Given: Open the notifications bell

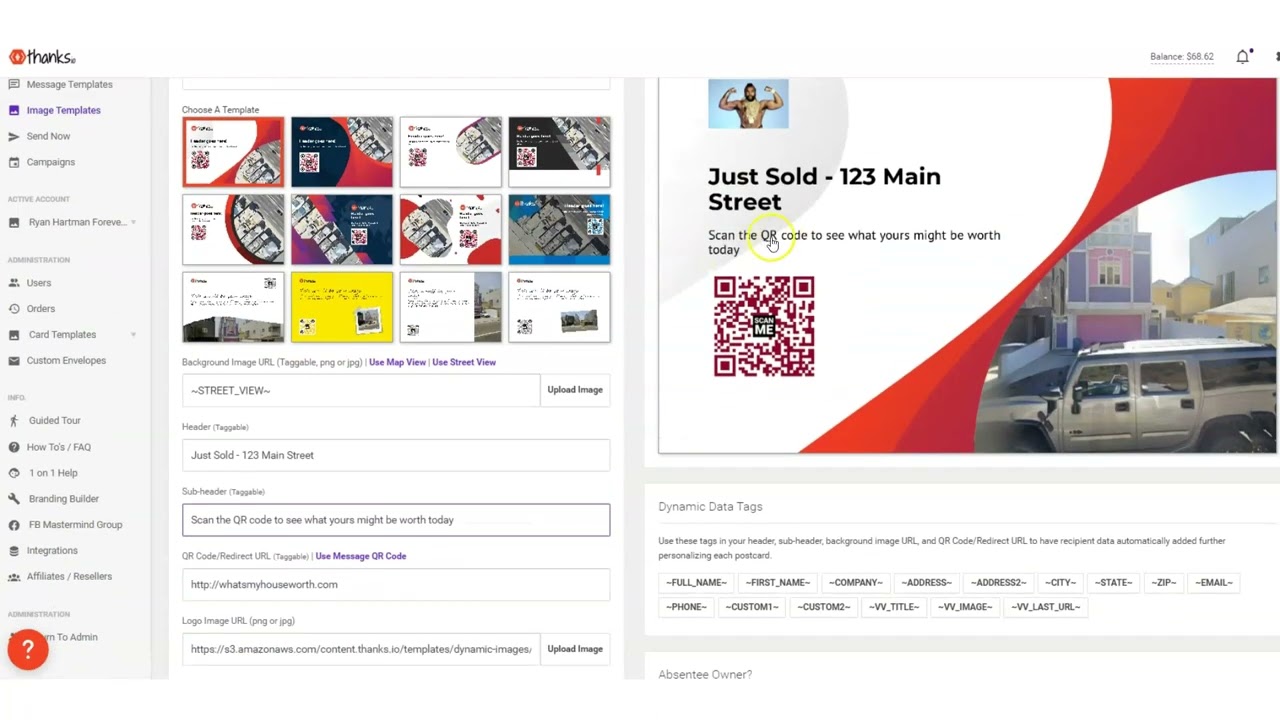Looking at the screenshot, I should 1243,57.
